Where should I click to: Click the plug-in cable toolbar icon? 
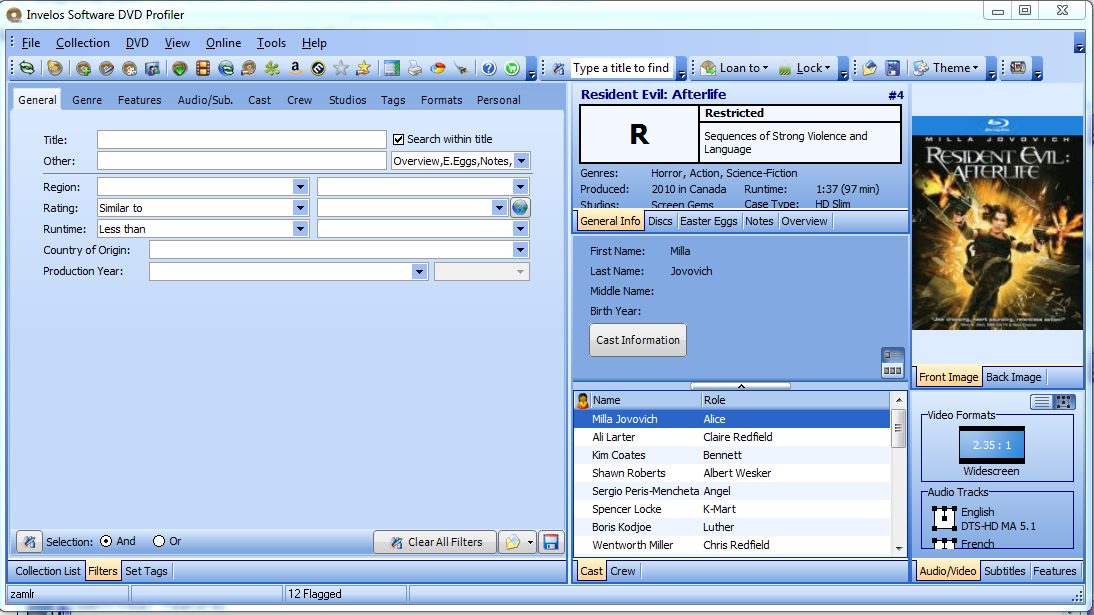pos(460,68)
